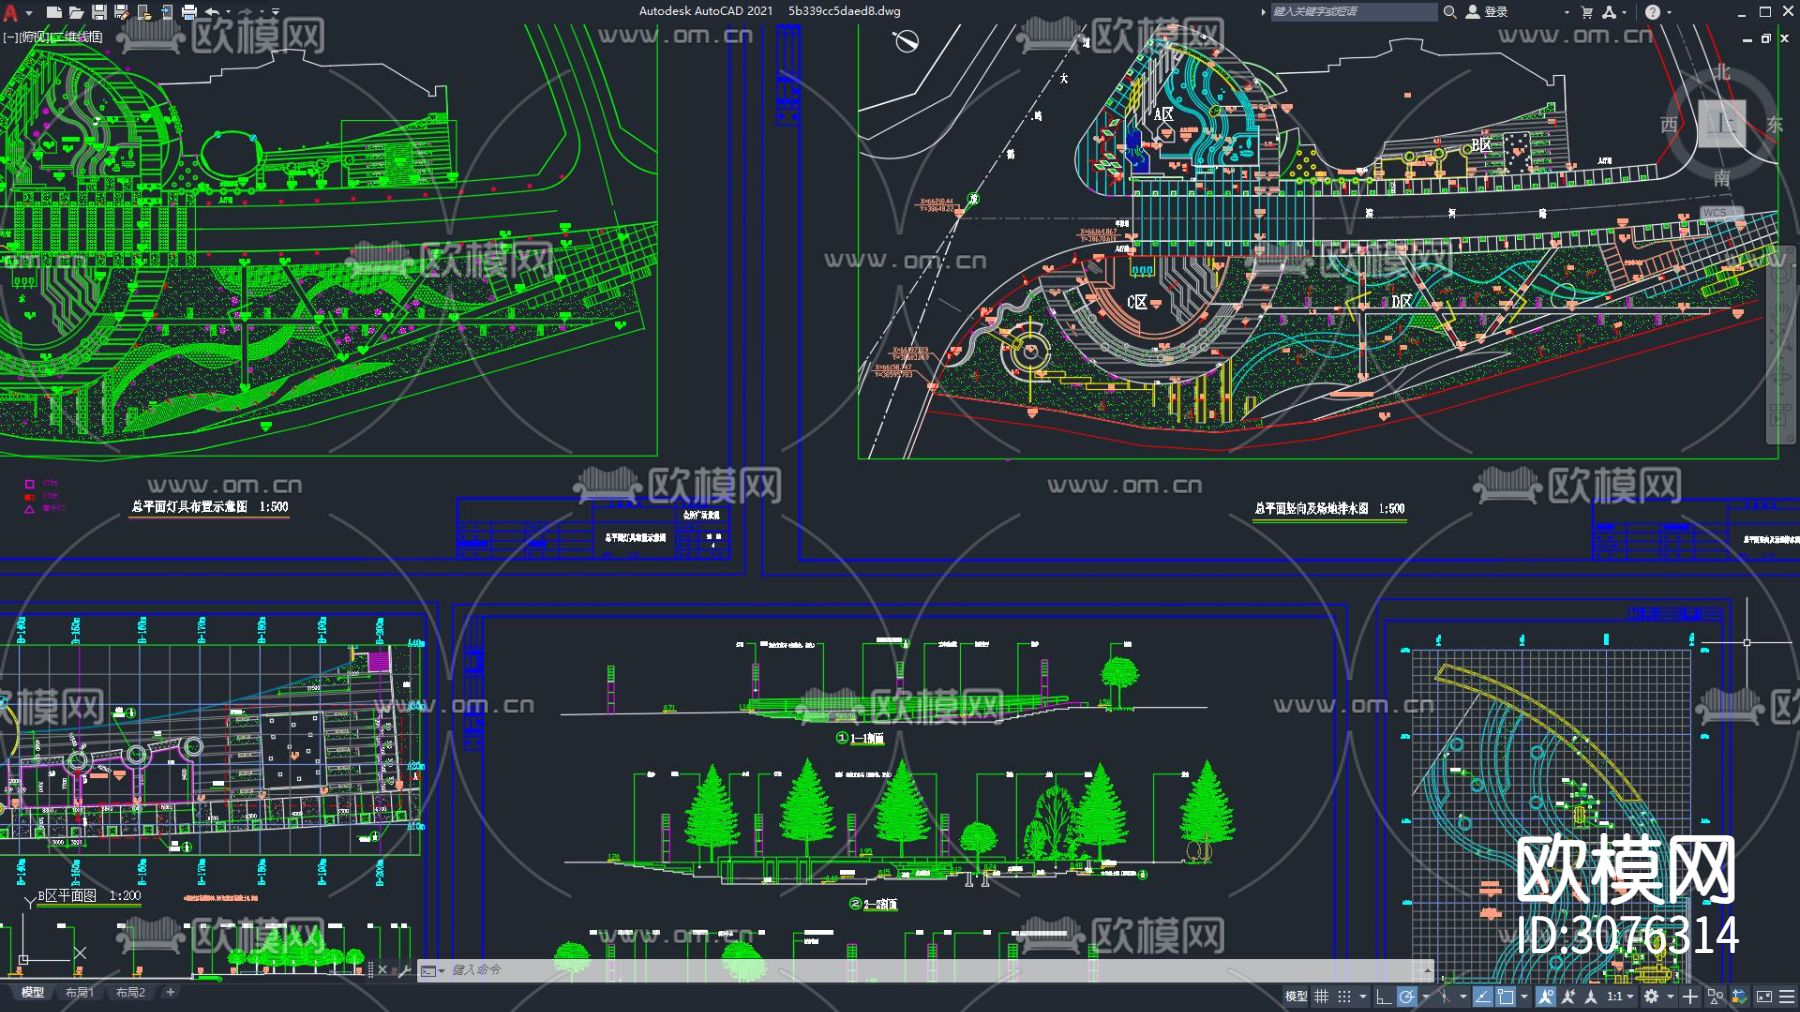Toggle 2D object snap
The image size is (1800, 1012).
pos(1505,996)
